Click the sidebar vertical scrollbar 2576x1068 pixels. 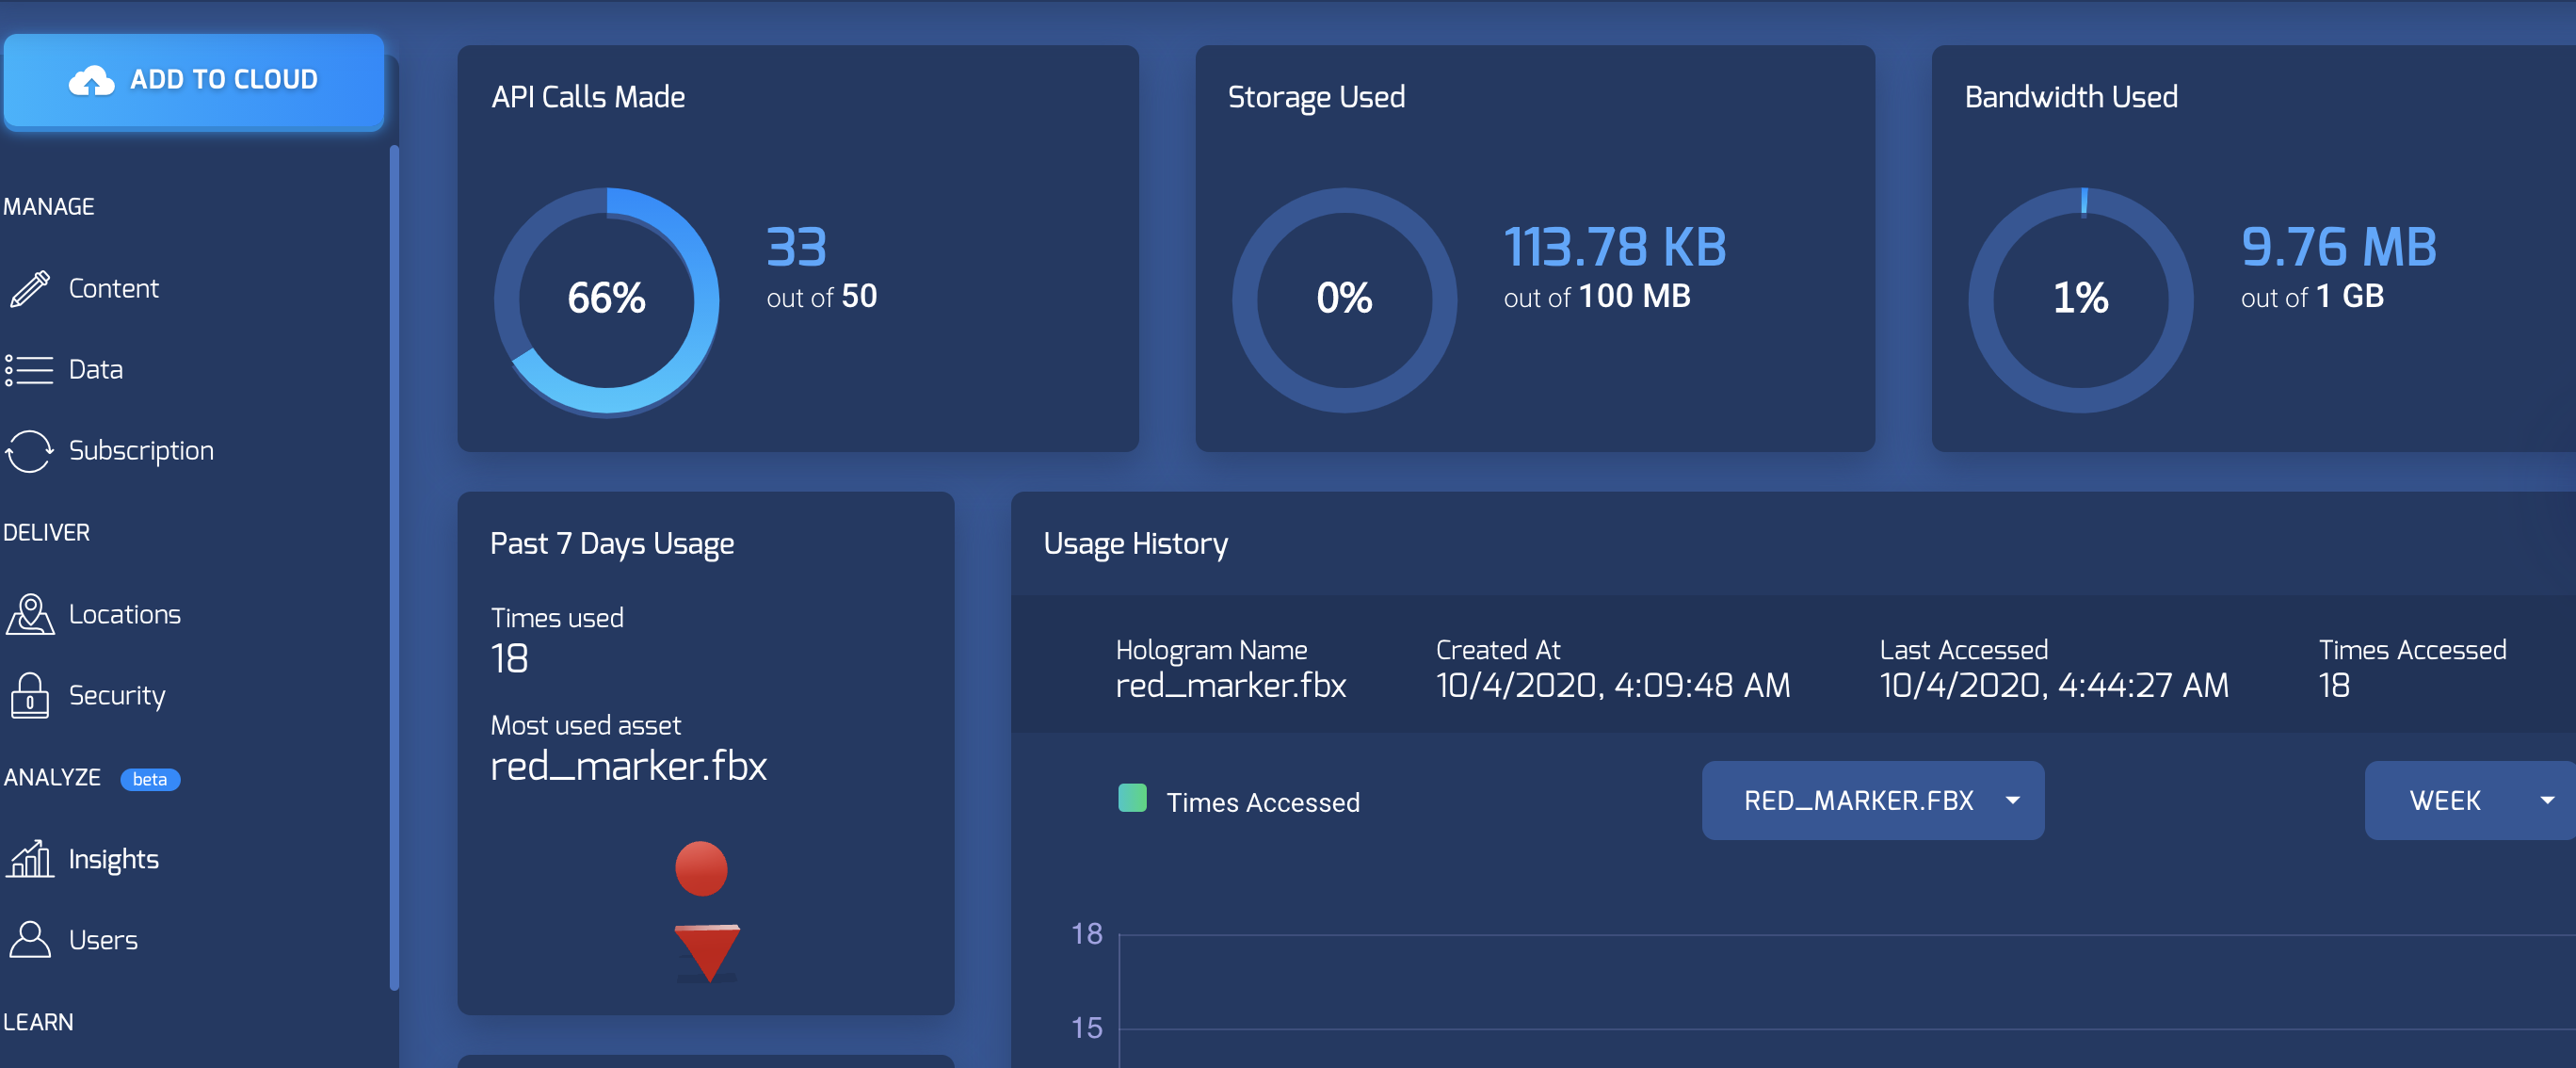(394, 565)
